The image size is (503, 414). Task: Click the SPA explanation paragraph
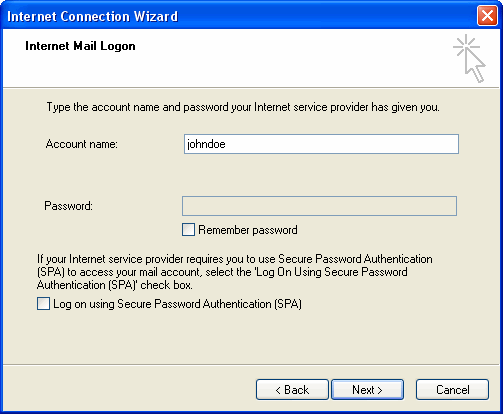pos(235,272)
